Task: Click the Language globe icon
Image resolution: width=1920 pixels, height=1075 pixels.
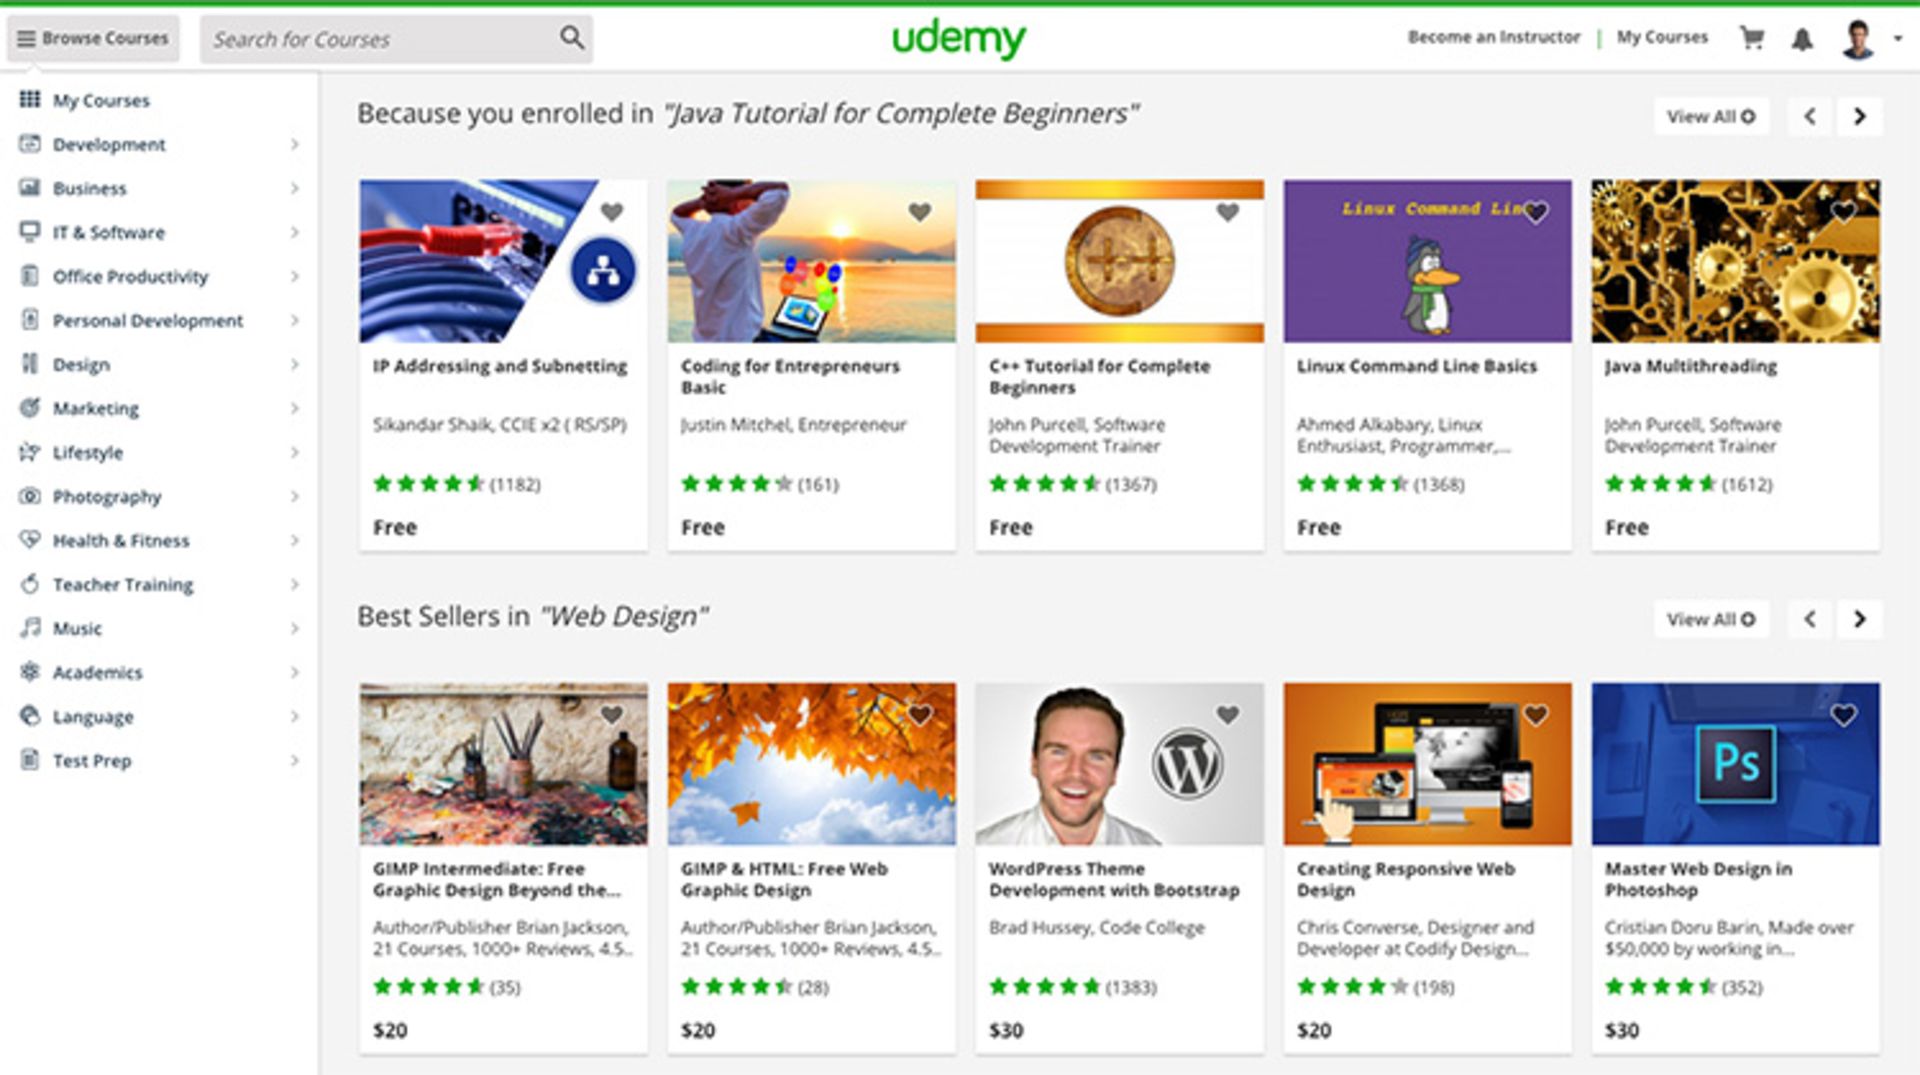Action: click(30, 715)
